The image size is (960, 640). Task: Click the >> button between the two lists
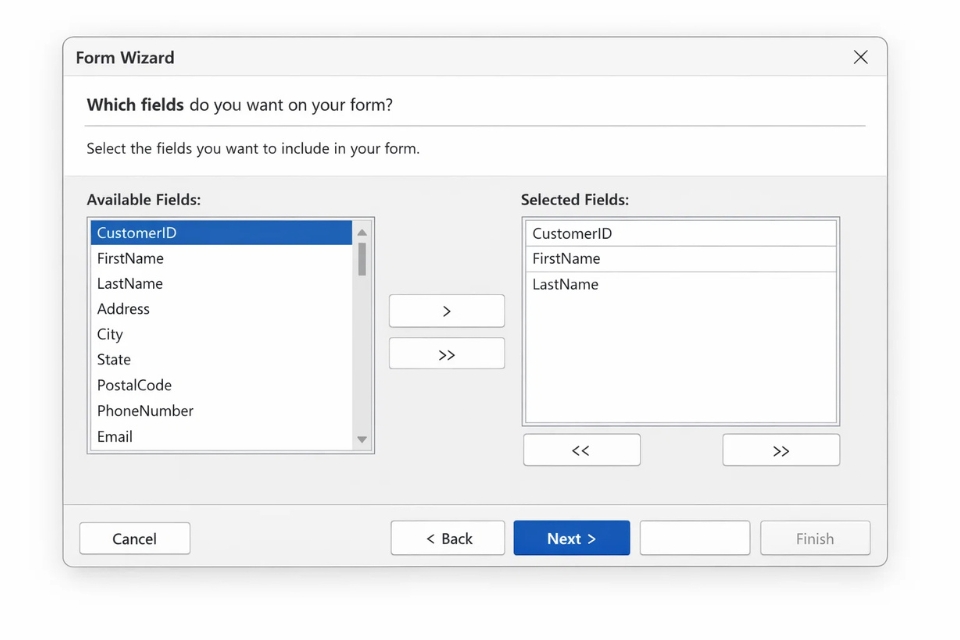click(446, 354)
